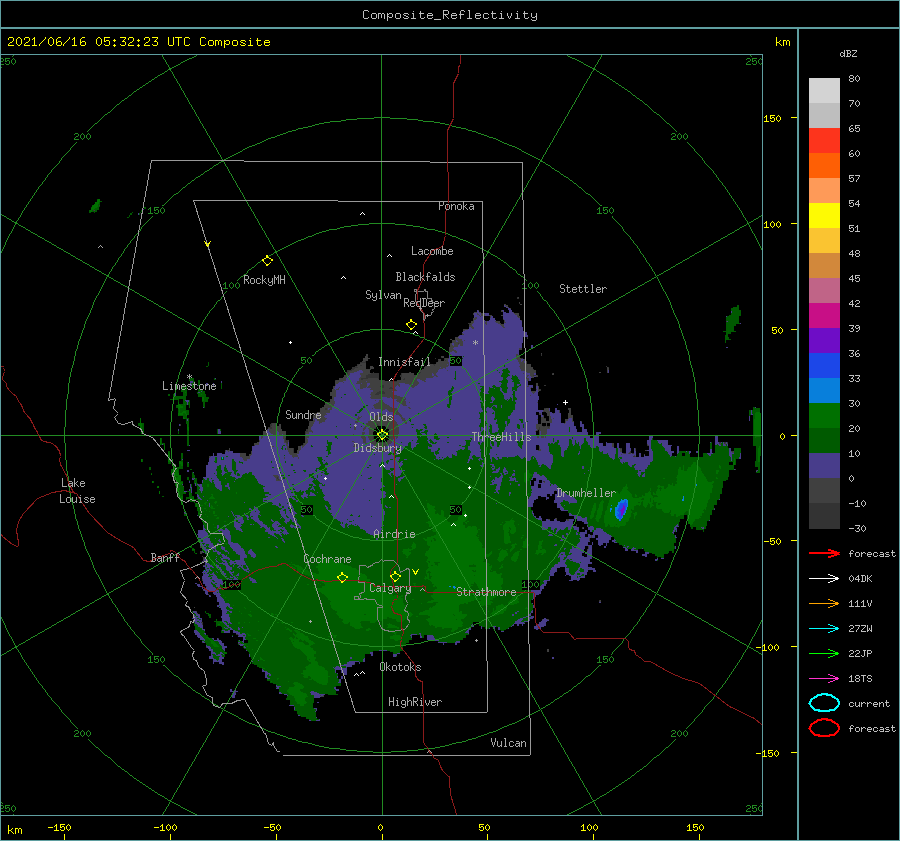Click the Airdrie city label

pyautogui.click(x=394, y=534)
